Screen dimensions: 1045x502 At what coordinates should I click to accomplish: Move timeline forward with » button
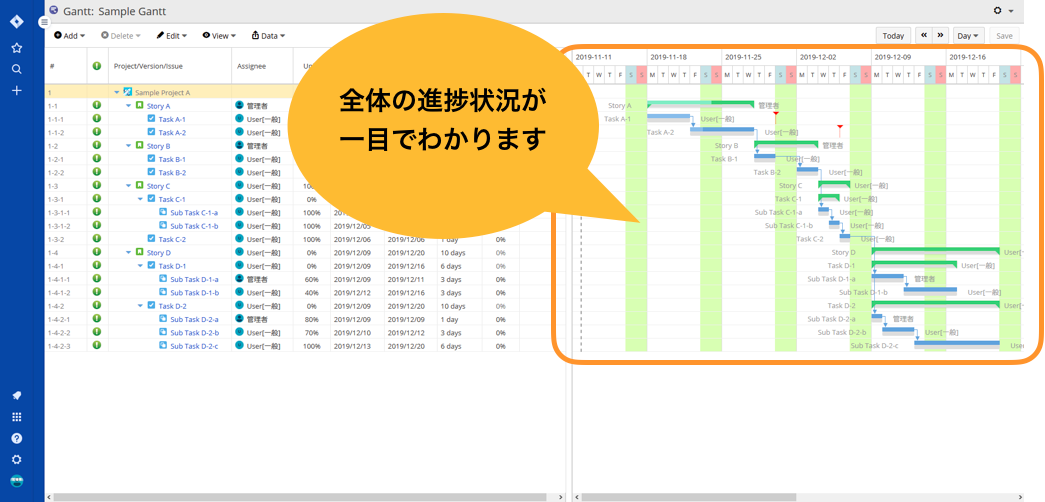tap(940, 36)
